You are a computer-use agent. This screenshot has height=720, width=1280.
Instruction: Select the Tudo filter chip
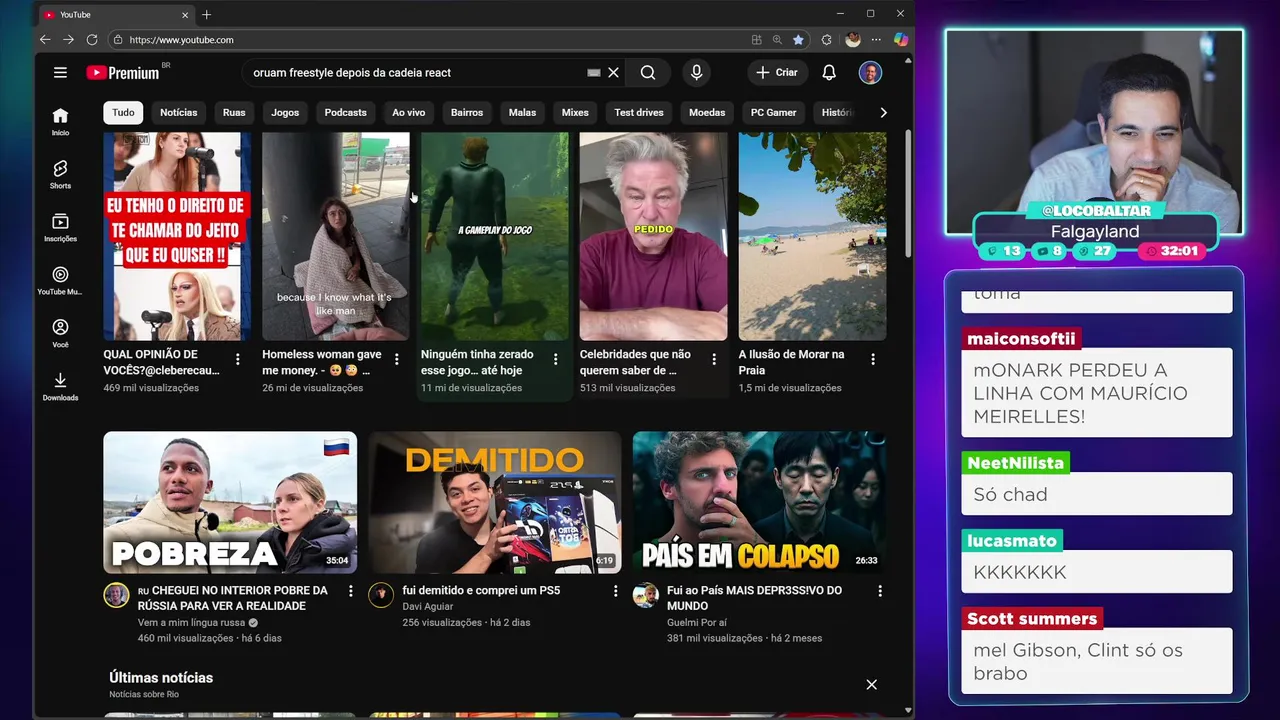123,112
